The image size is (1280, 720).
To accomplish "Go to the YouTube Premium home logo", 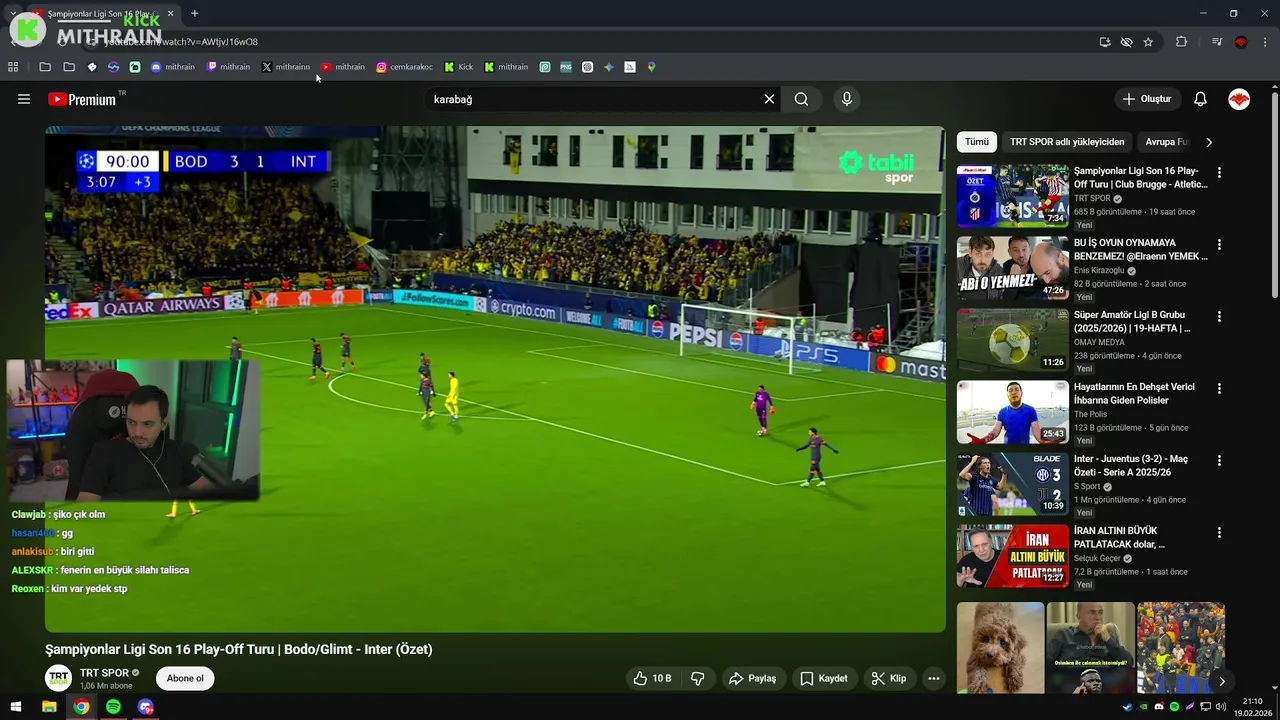I will [81, 99].
